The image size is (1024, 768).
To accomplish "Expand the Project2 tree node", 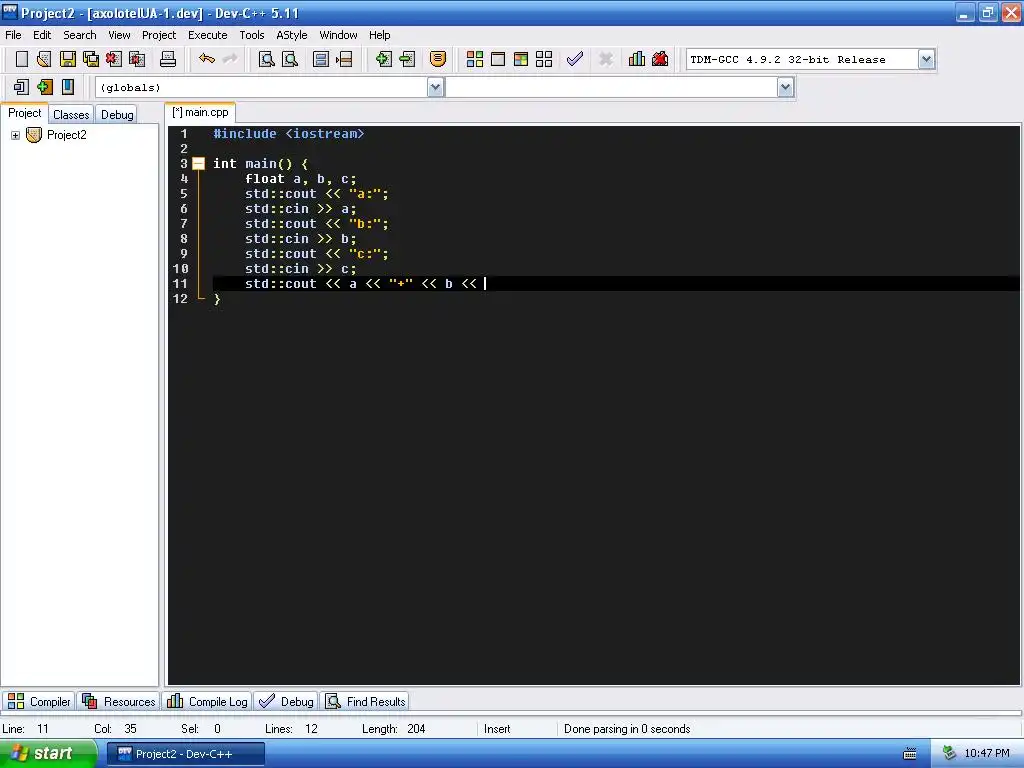I will coord(15,135).
